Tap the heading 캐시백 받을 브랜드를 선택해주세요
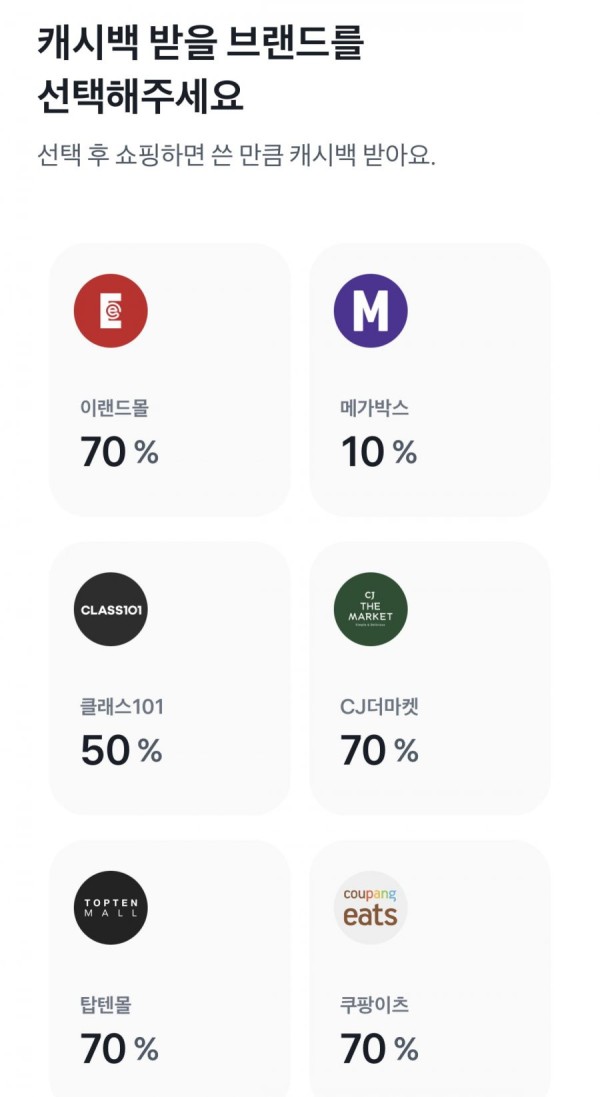 (201, 70)
